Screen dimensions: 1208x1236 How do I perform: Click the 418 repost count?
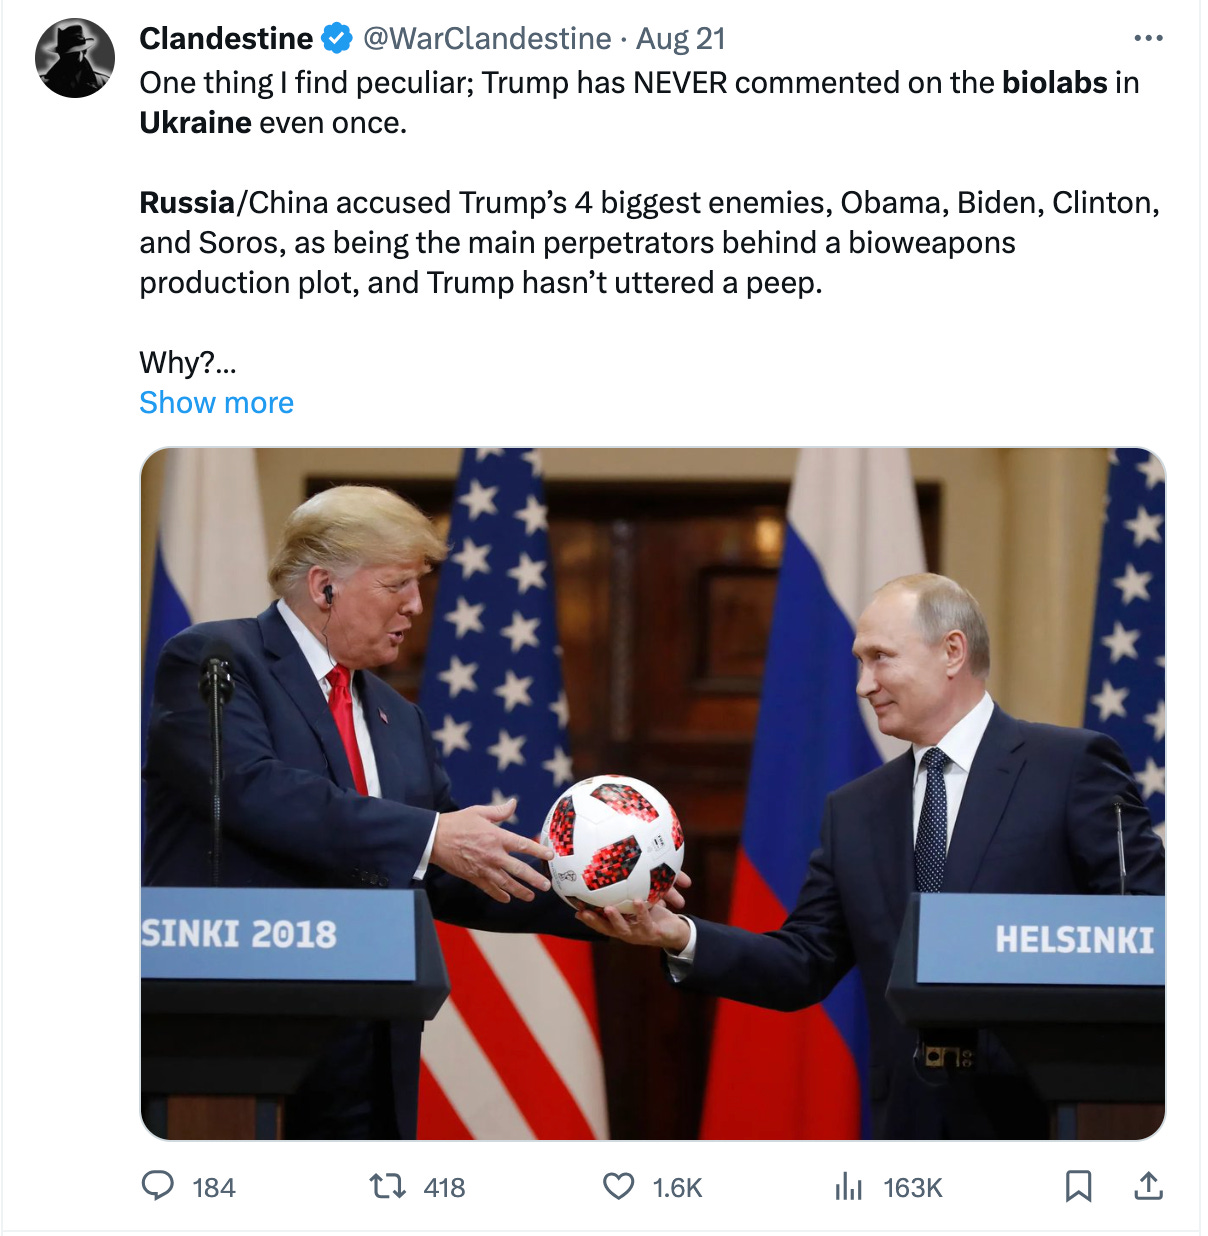[444, 1187]
